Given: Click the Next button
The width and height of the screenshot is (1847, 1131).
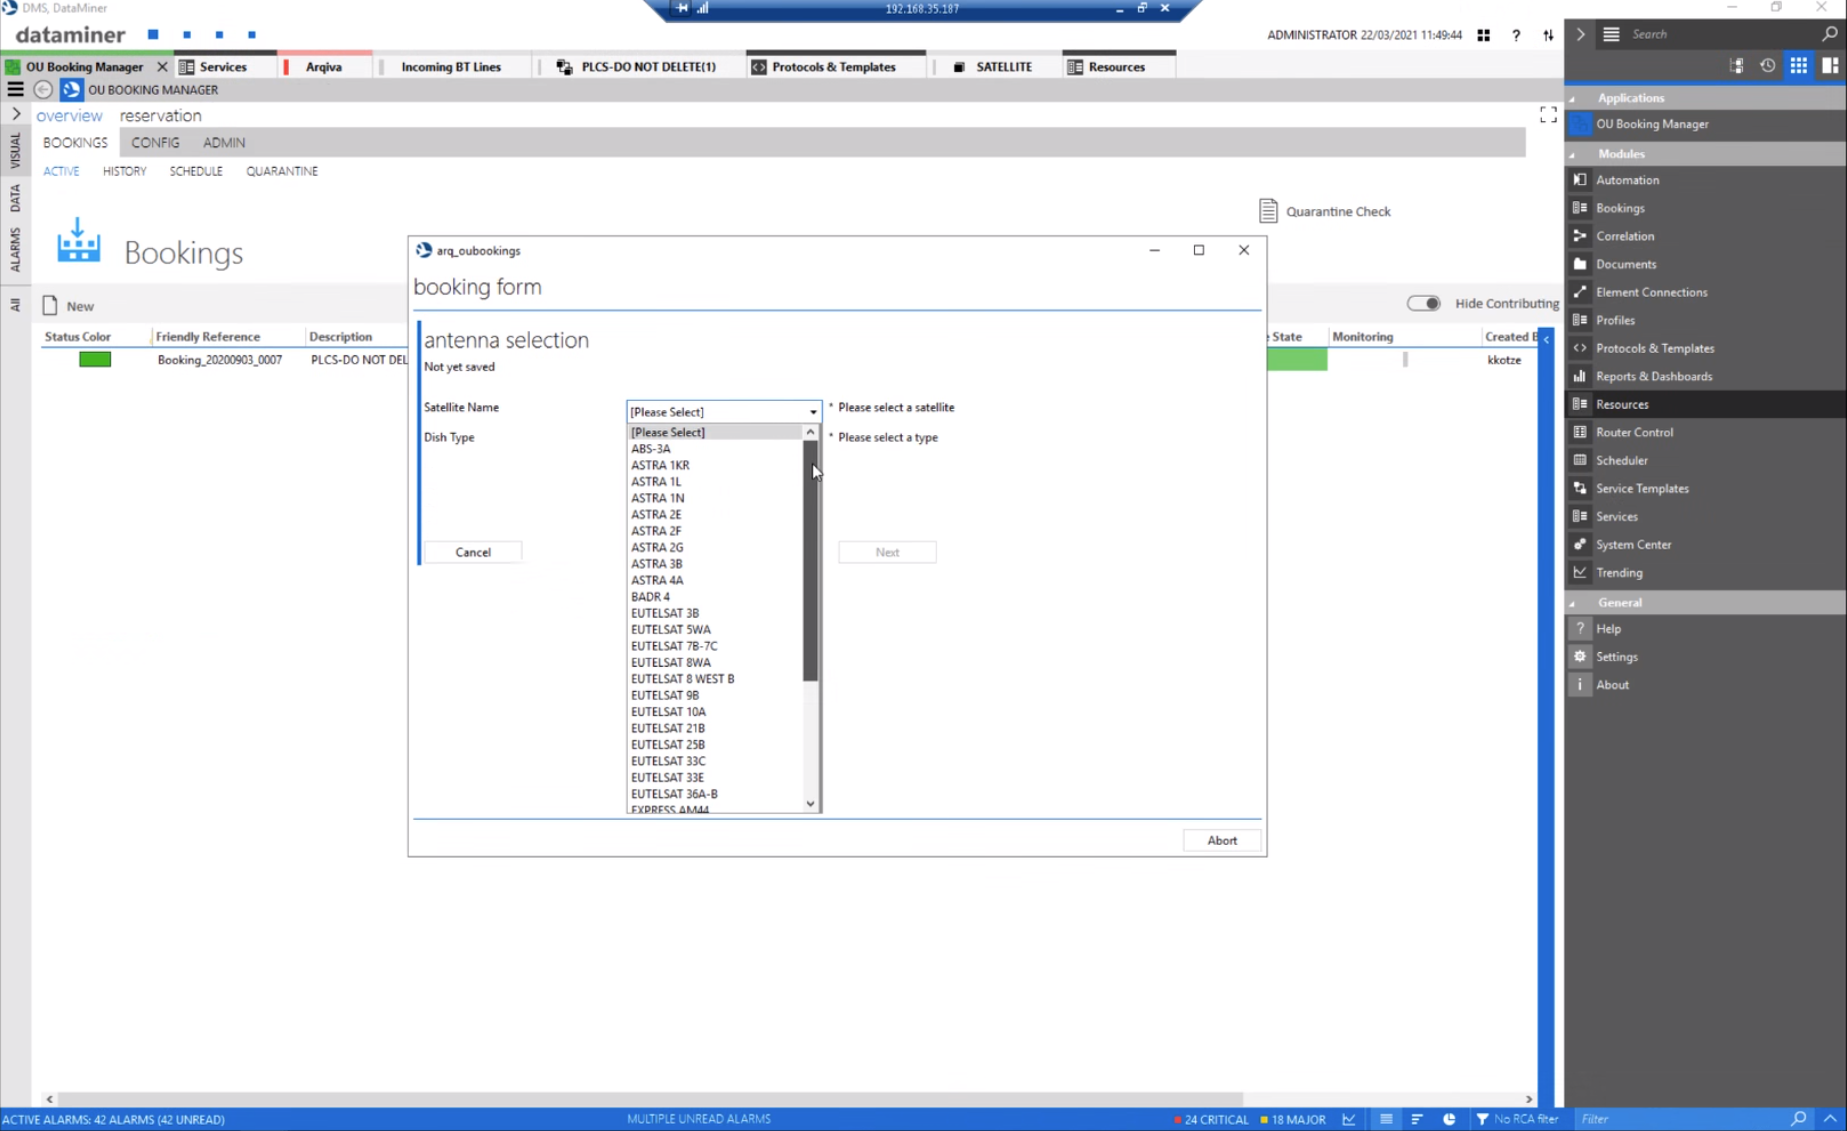Looking at the screenshot, I should (x=887, y=552).
